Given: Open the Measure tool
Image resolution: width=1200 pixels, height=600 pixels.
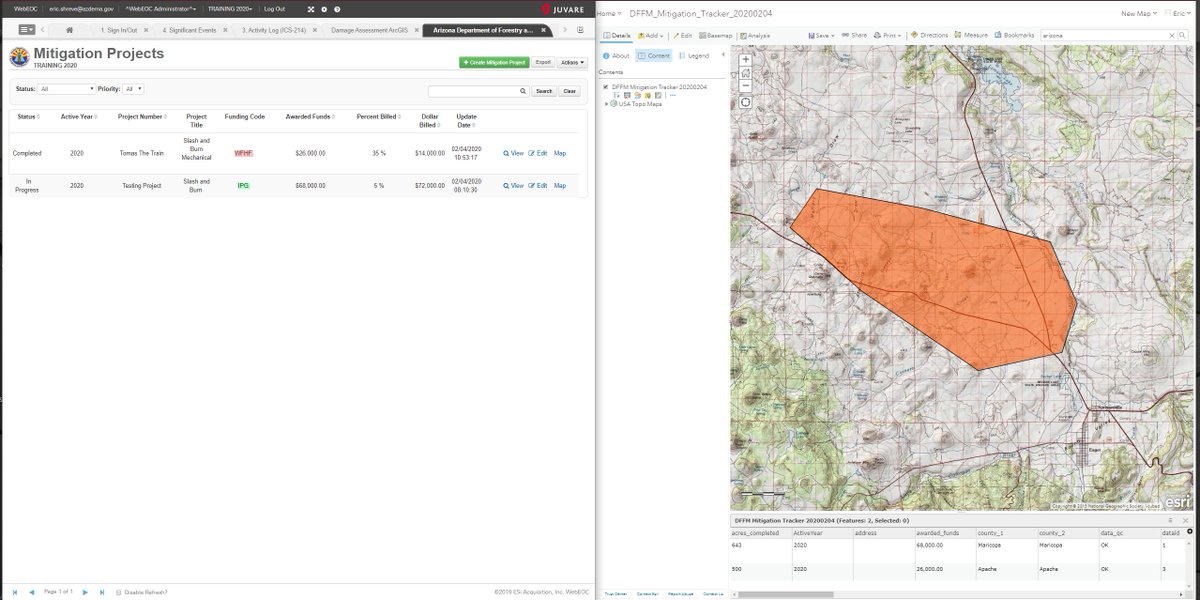Looking at the screenshot, I should point(971,35).
